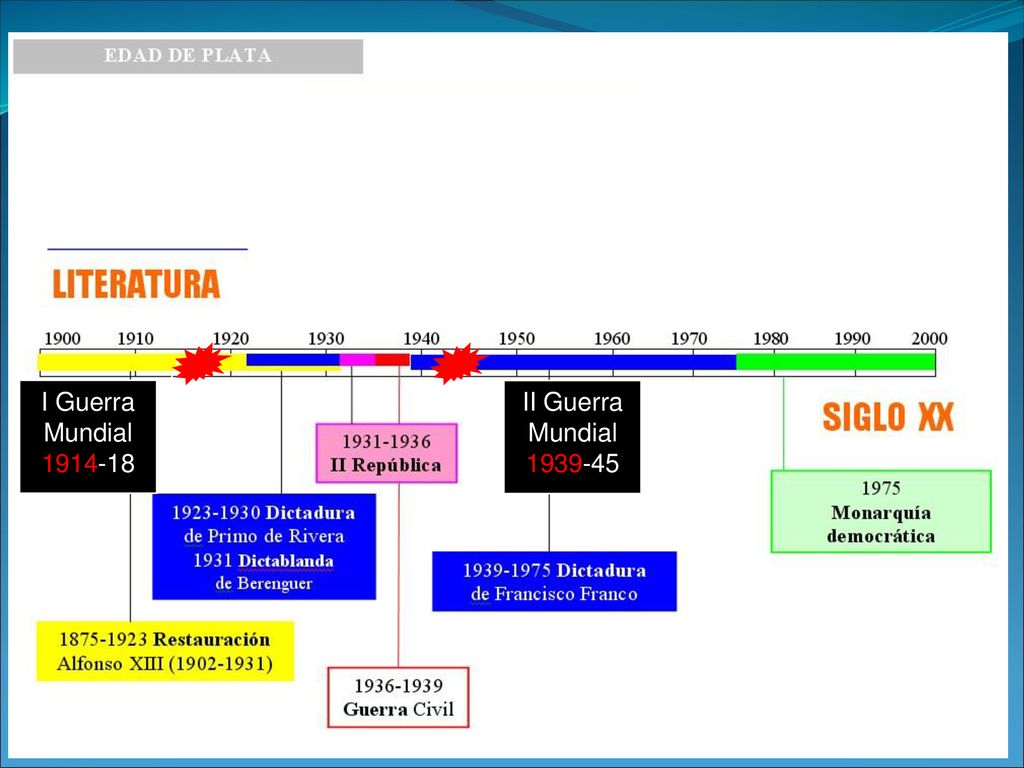Click the red starburst near 1940

458,363
